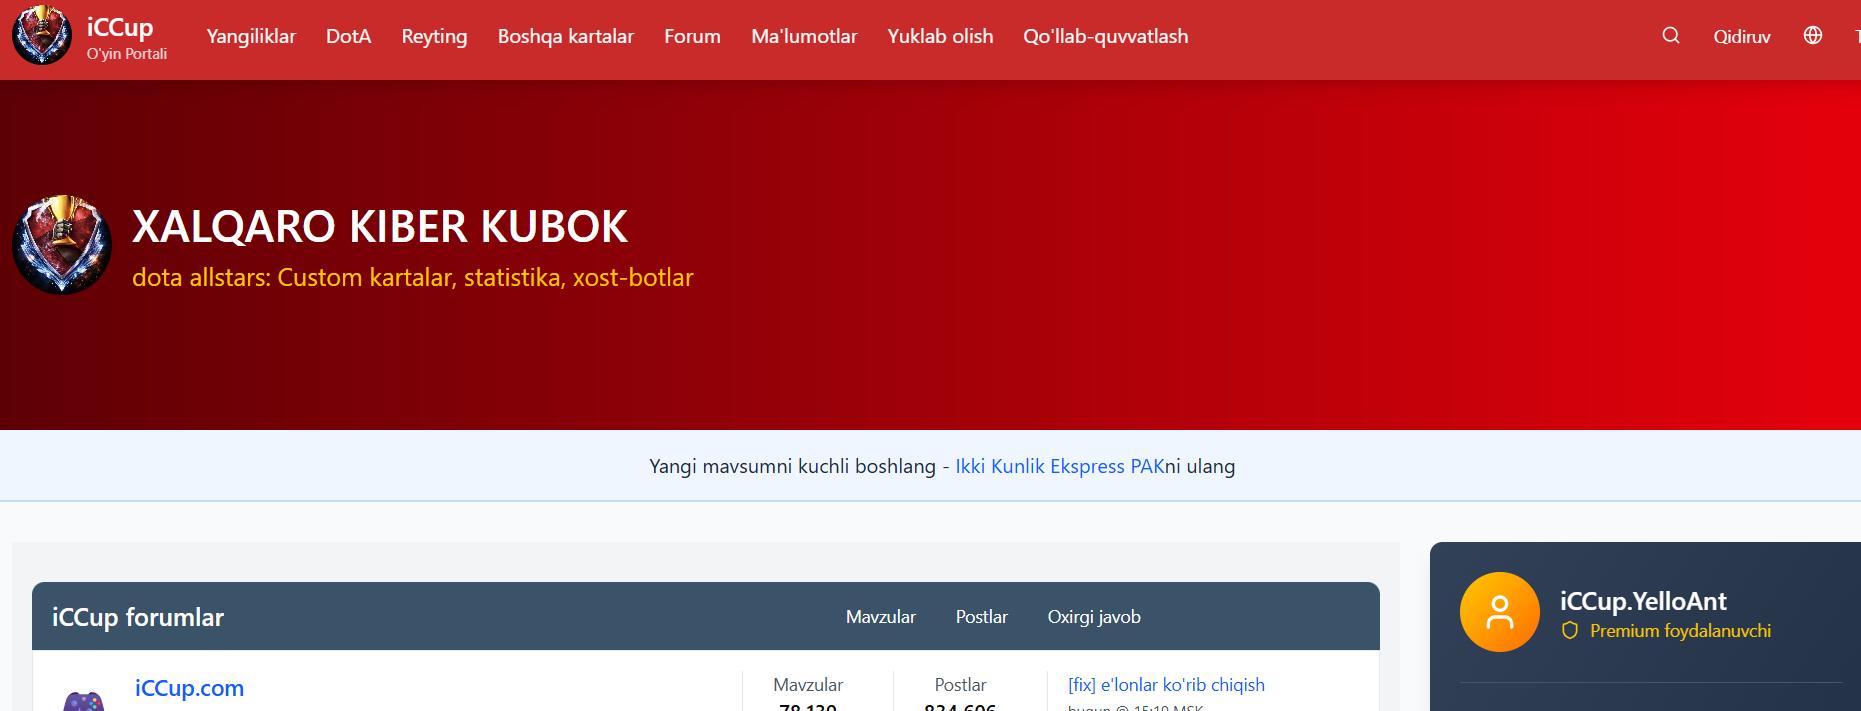This screenshot has width=1861, height=711.
Task: Click the Postlar label in the iCCup.com row
Action: (960, 685)
